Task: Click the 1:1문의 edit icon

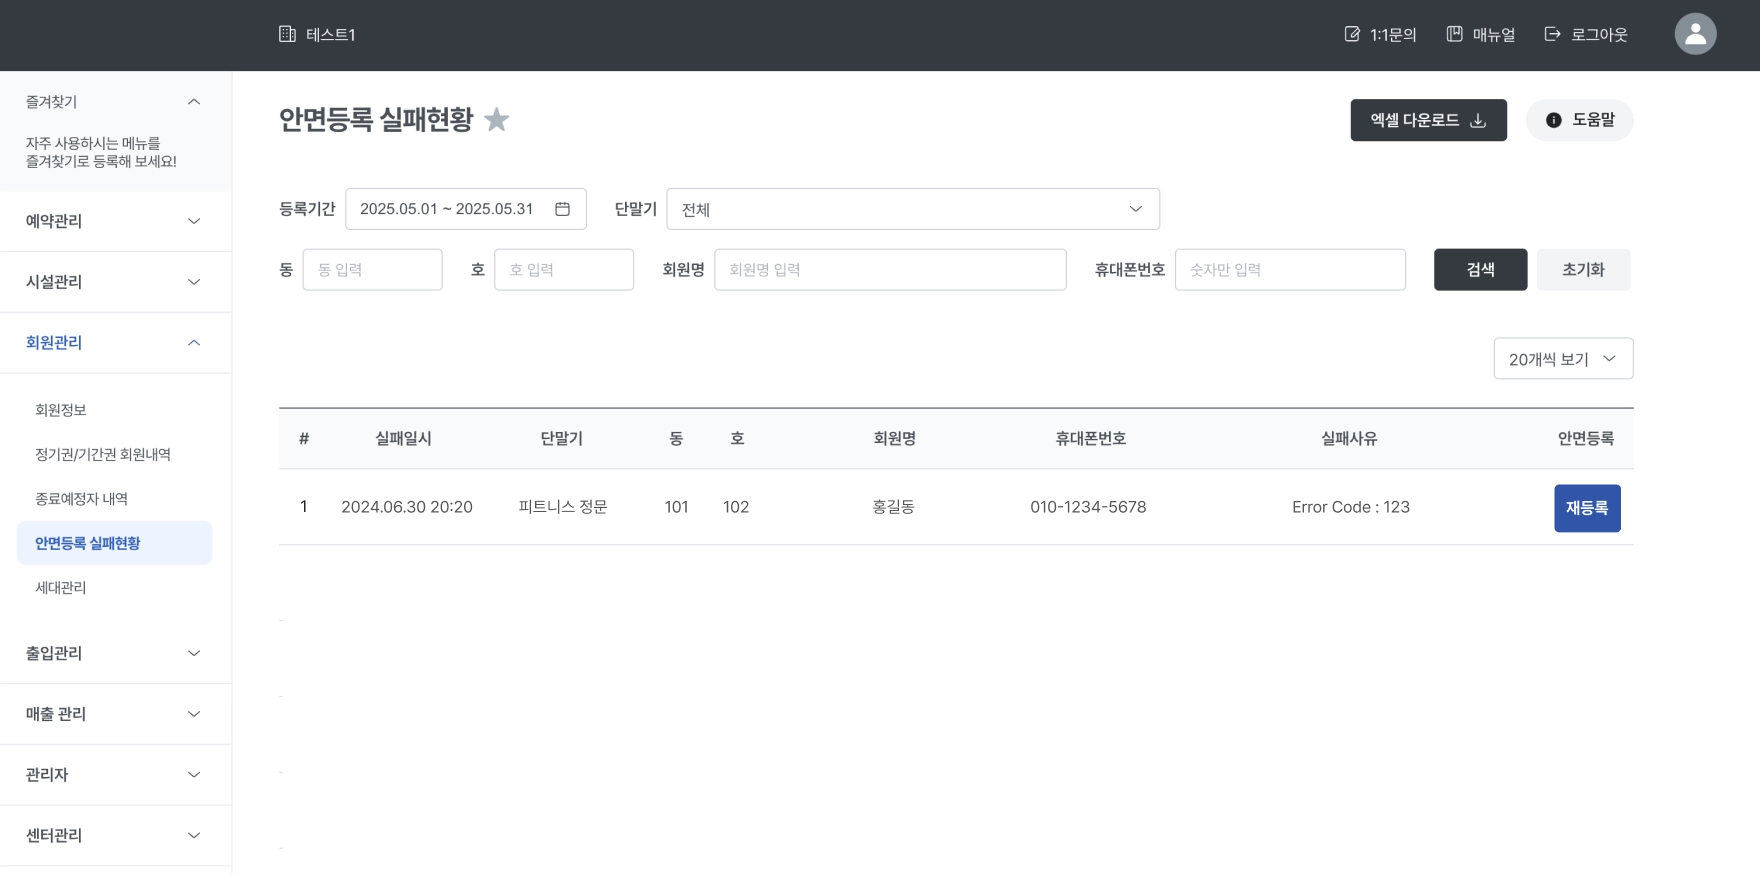Action: point(1352,34)
